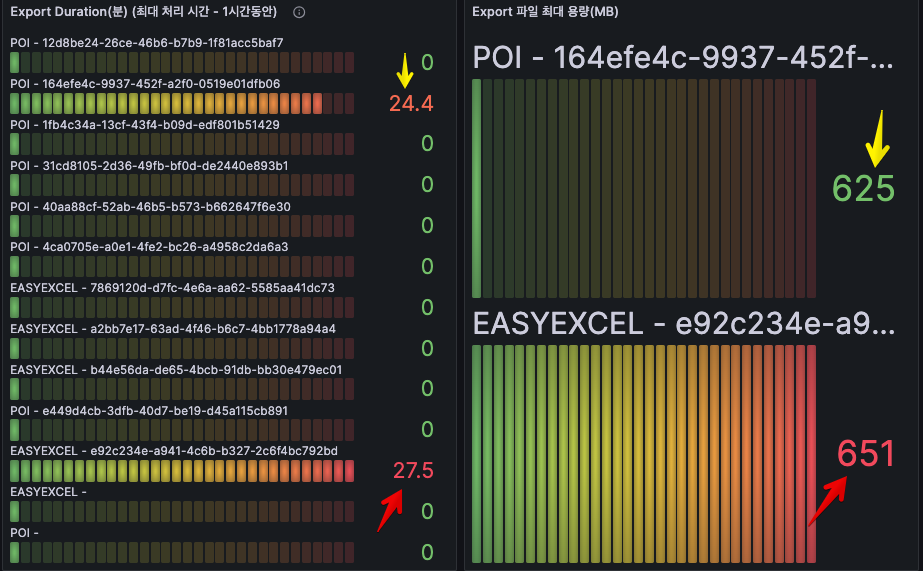
Task: Click the red 27.5 duration value
Action: pos(413,470)
